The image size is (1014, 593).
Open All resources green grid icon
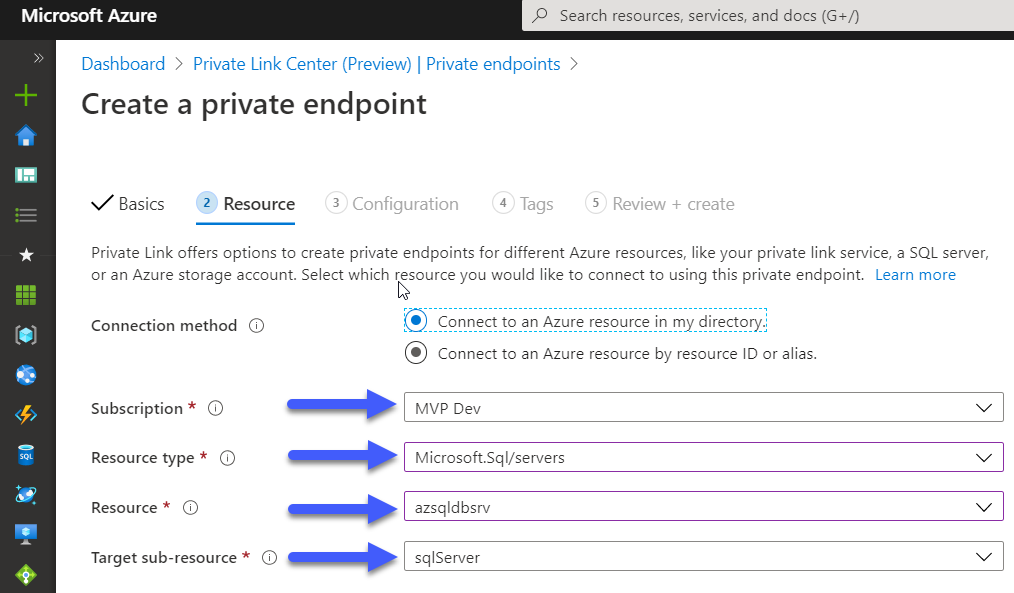coord(26,295)
